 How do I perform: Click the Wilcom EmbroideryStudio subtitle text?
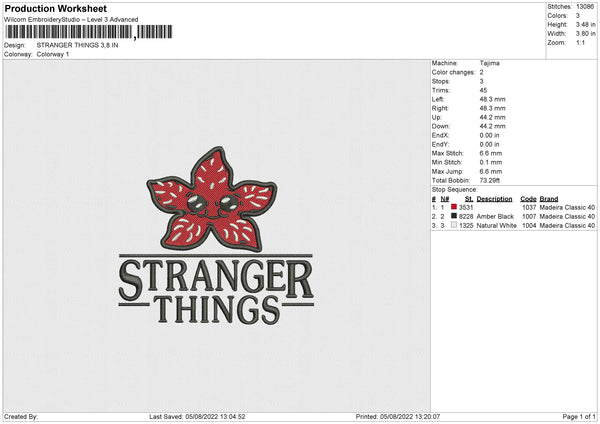coord(71,20)
